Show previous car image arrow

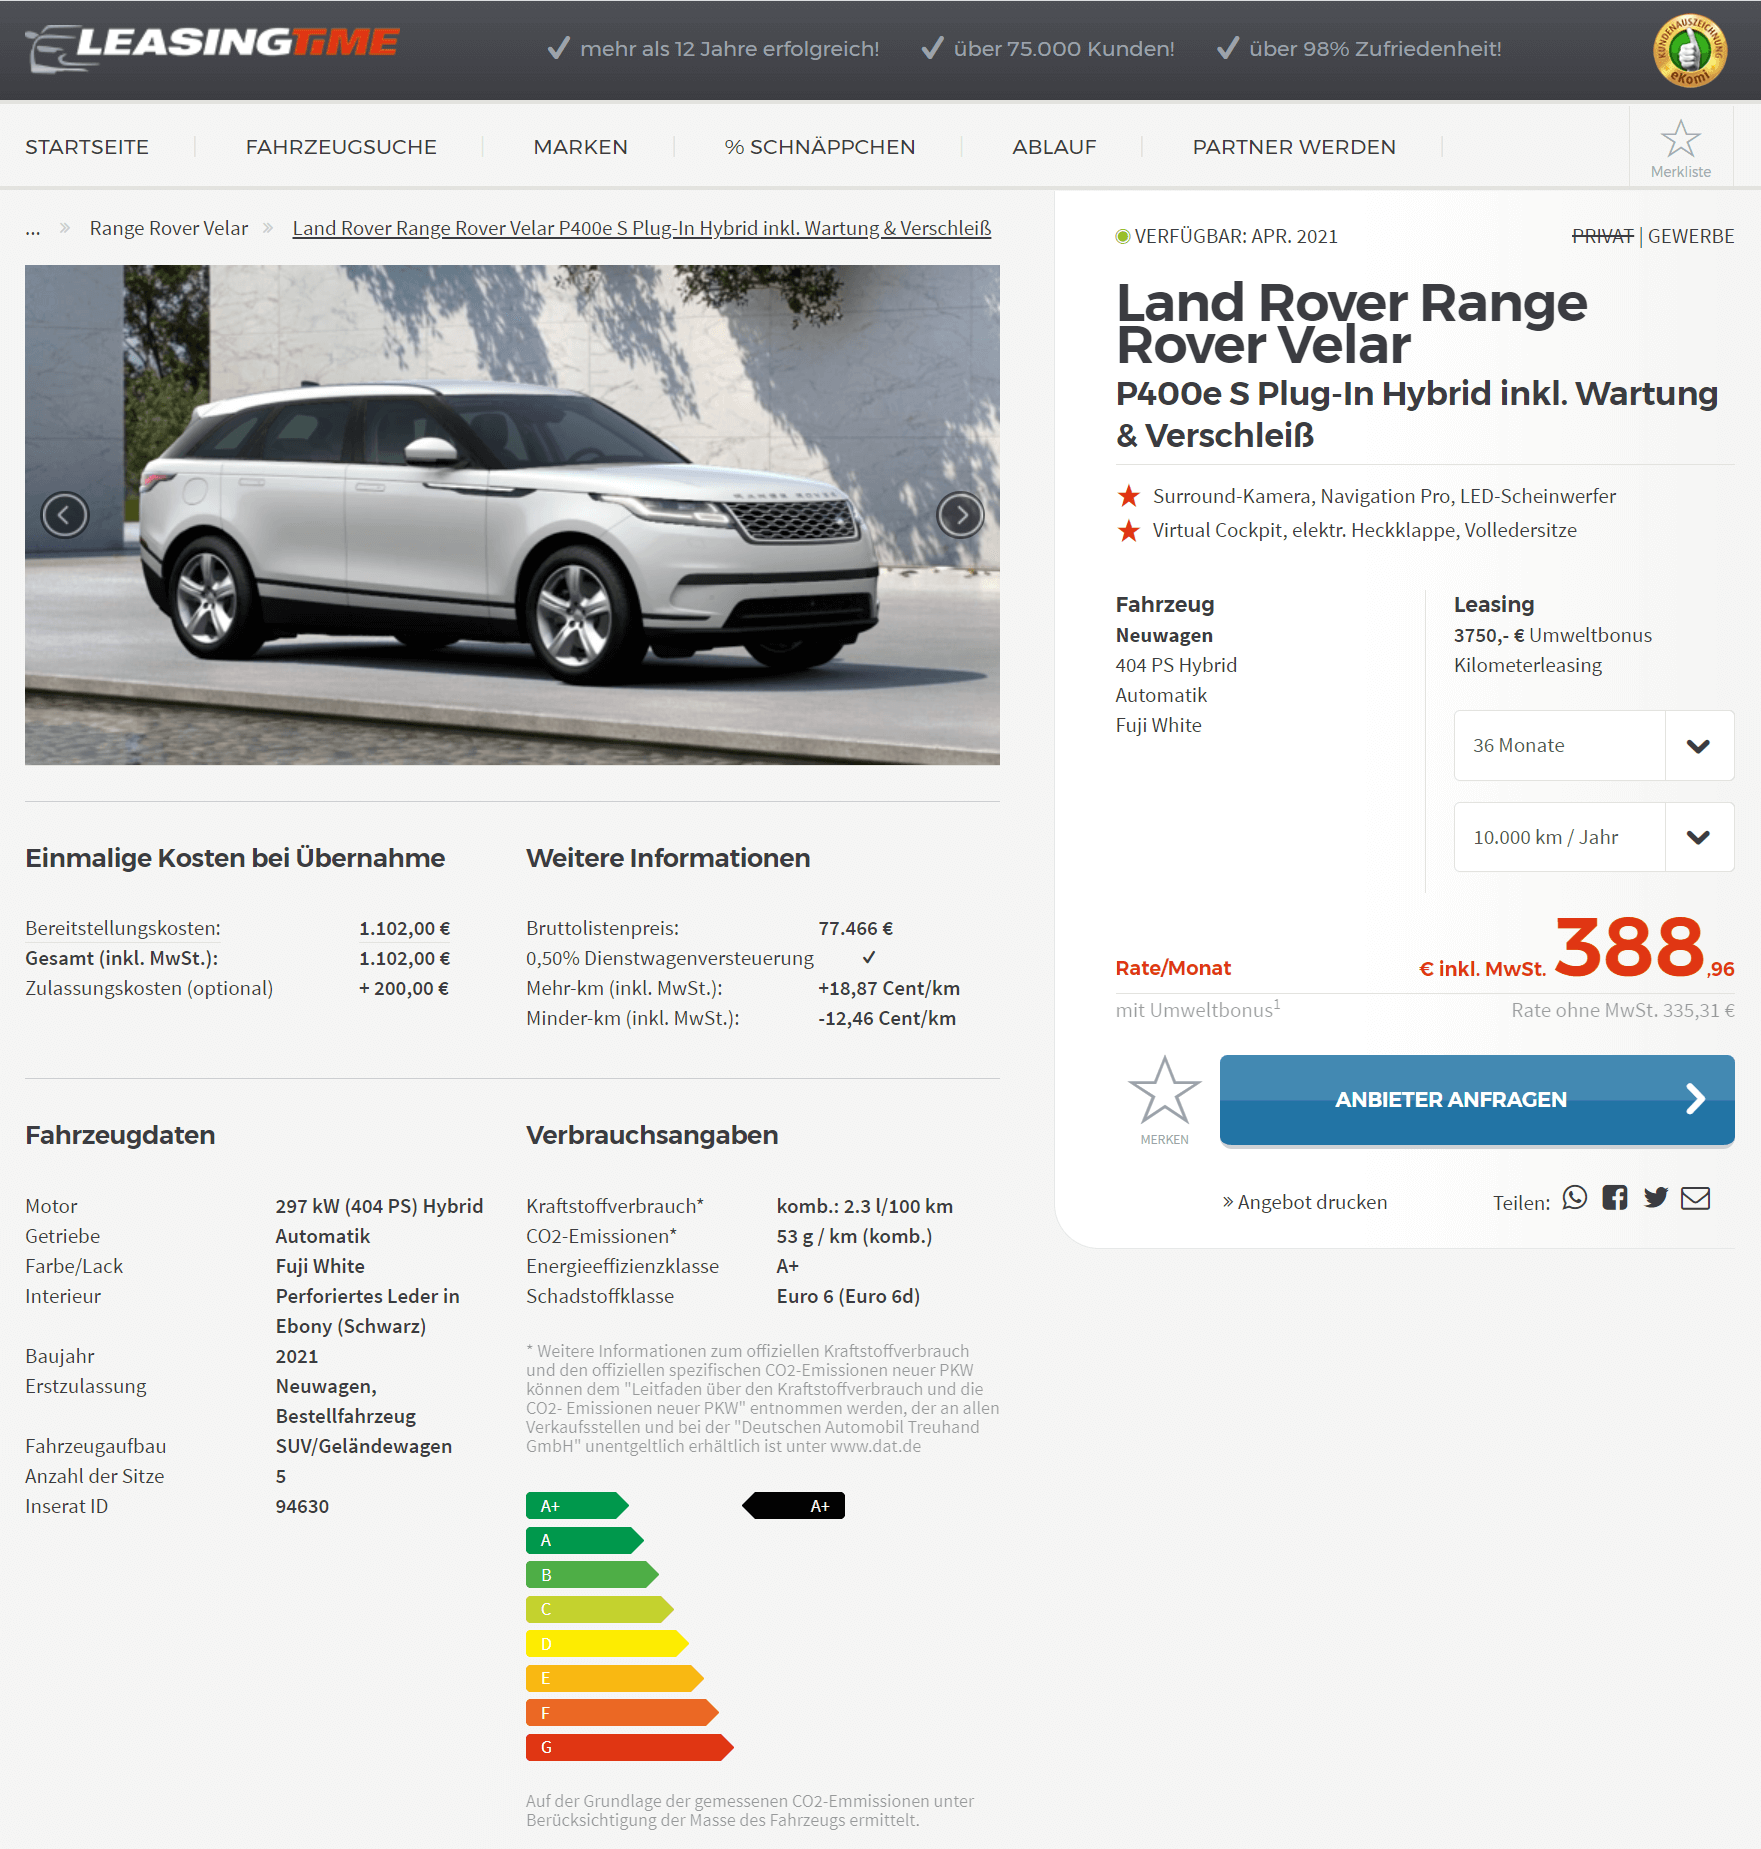[65, 515]
